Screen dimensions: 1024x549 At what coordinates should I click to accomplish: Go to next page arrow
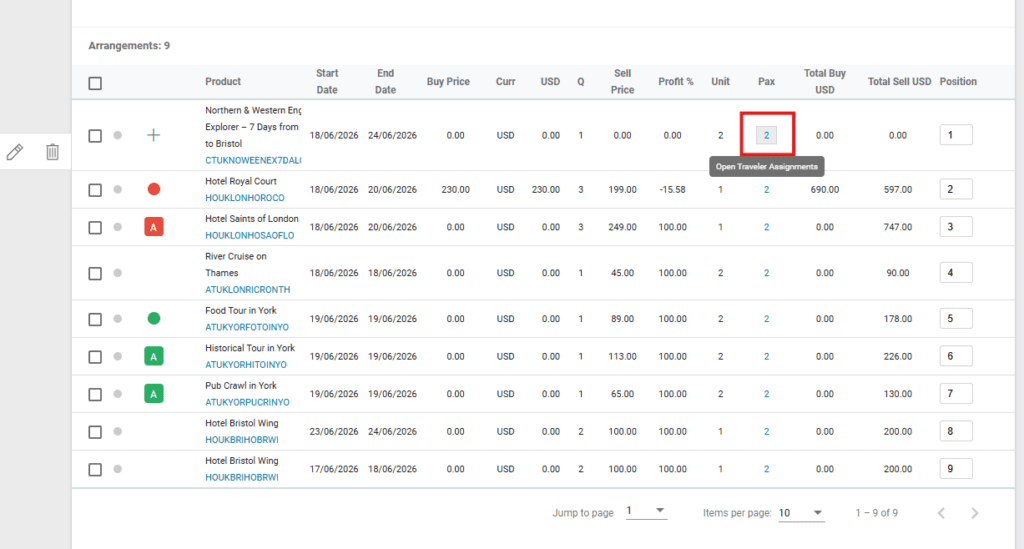(975, 513)
